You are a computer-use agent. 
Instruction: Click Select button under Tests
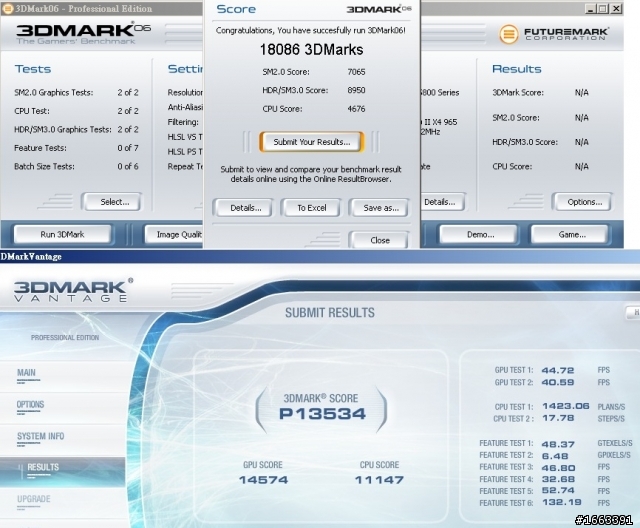tap(114, 202)
